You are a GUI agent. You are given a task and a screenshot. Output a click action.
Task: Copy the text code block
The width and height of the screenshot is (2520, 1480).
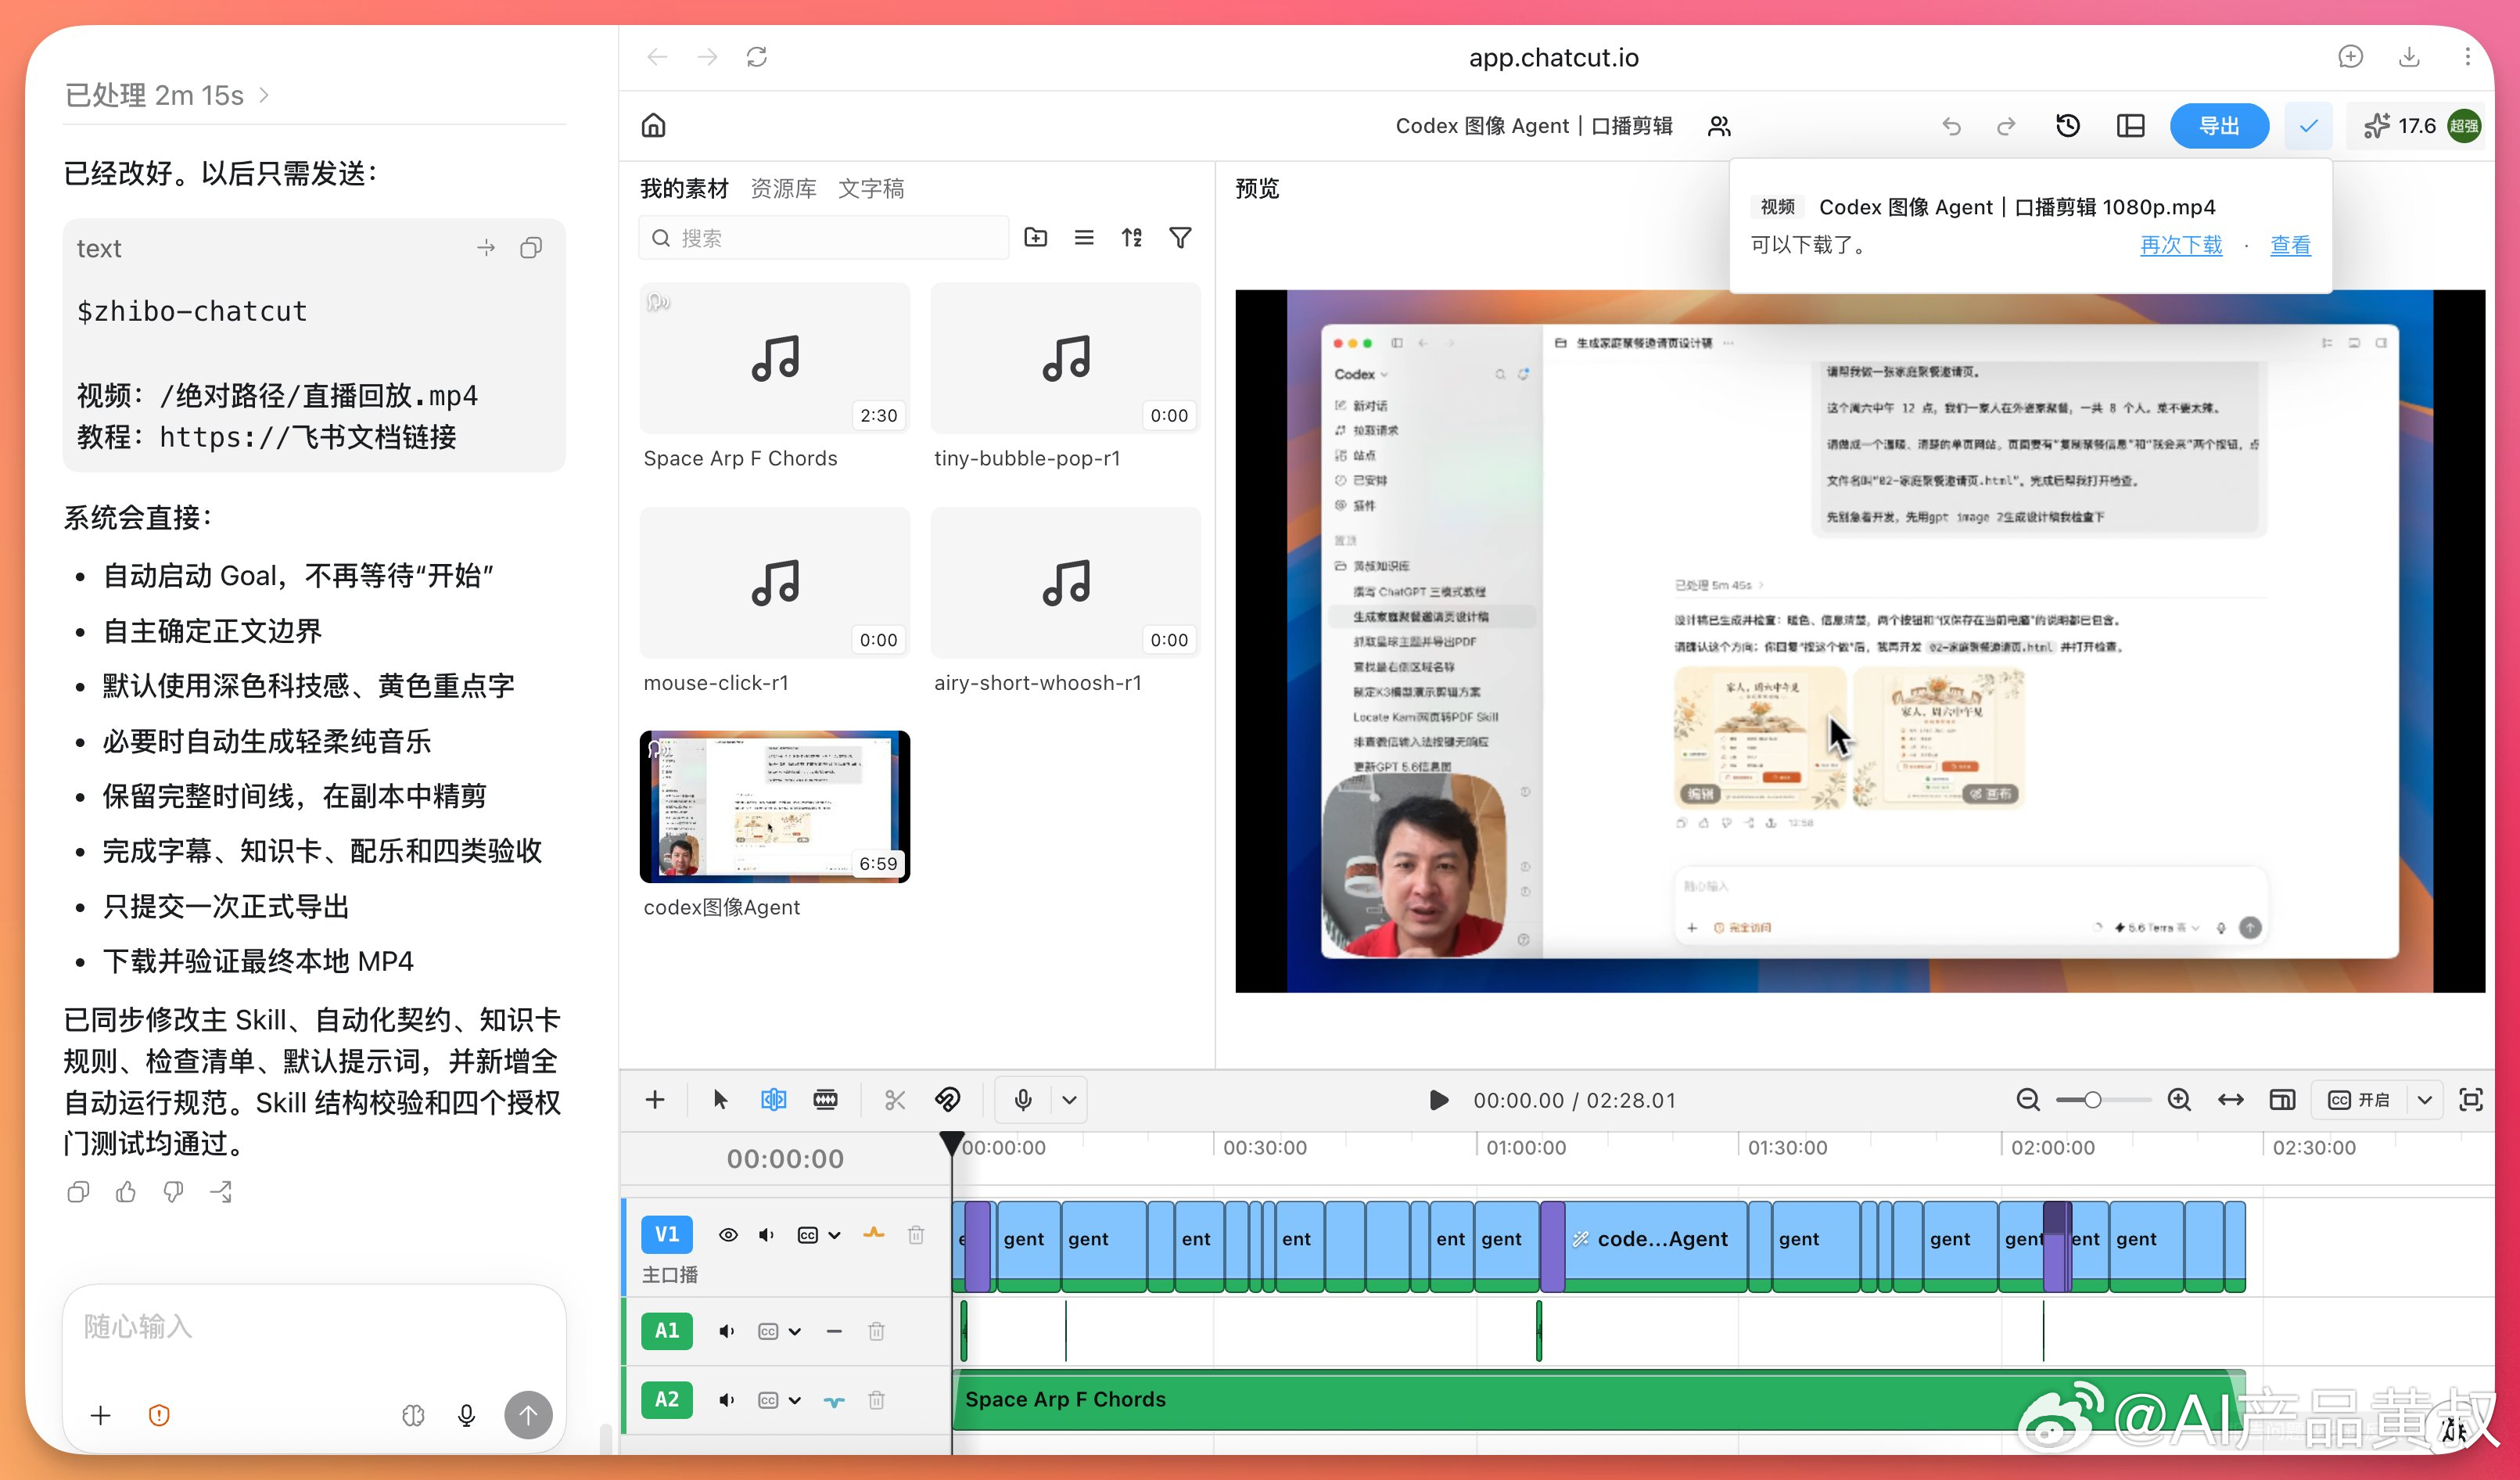[531, 248]
